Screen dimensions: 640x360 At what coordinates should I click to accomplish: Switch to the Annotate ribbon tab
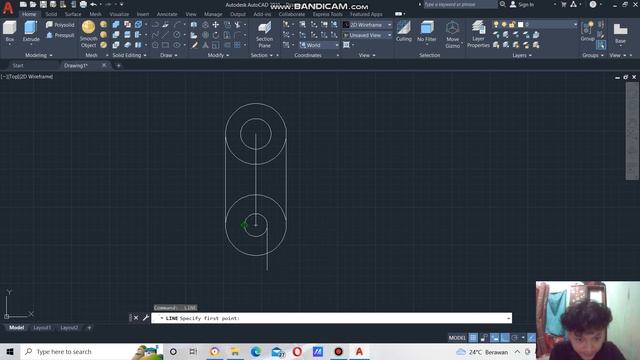(x=167, y=14)
